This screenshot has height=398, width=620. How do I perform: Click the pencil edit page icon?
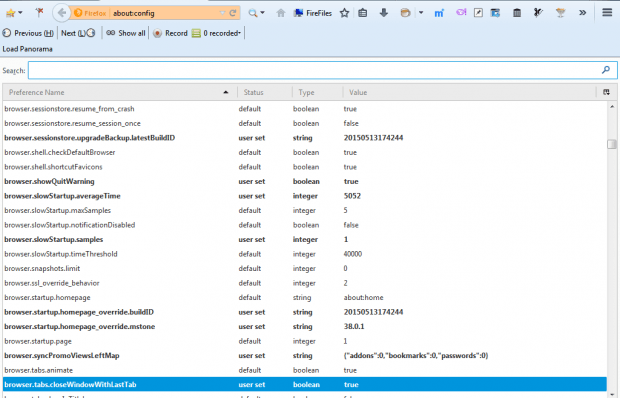[478, 13]
